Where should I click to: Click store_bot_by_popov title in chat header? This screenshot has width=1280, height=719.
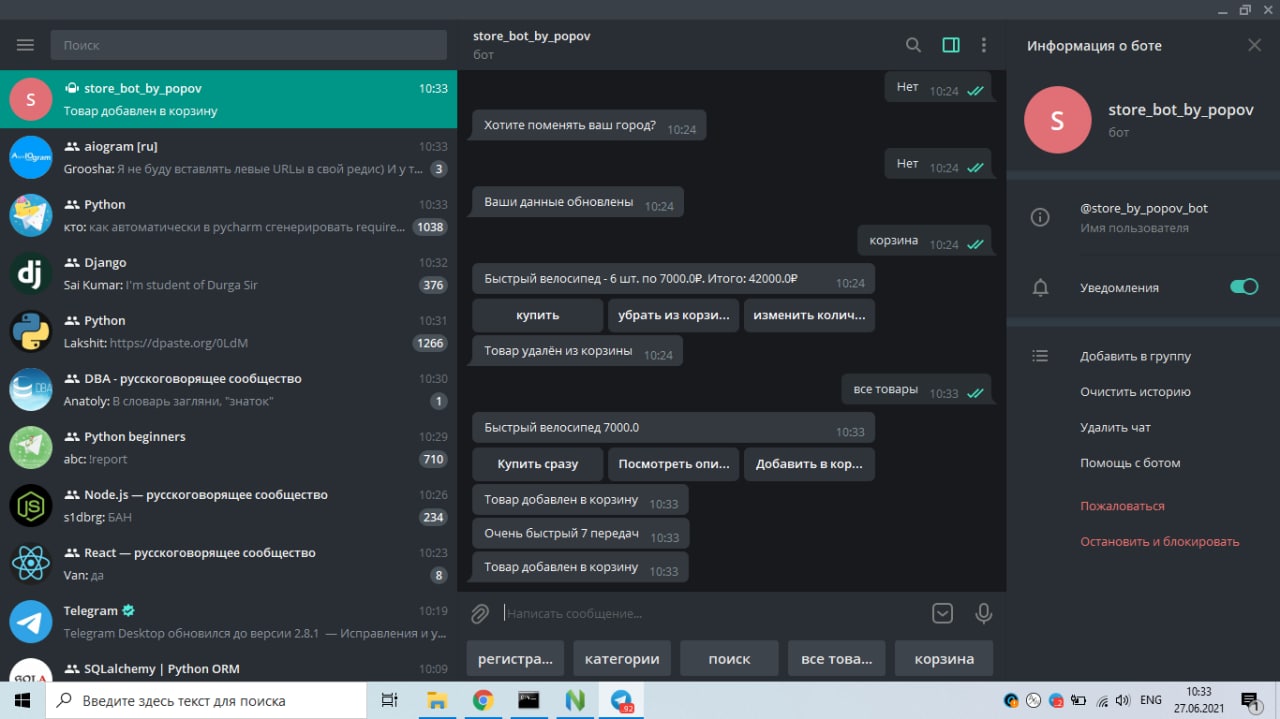tap(531, 36)
